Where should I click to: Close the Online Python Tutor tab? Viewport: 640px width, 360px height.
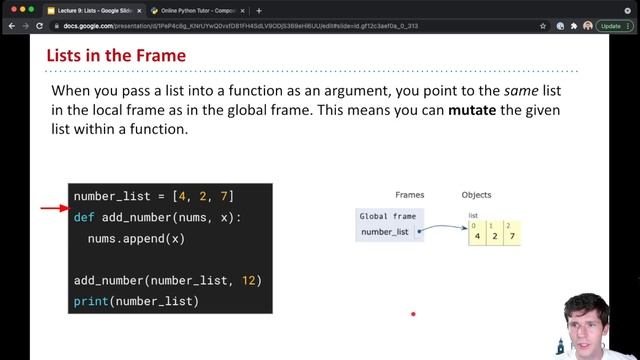242,11
